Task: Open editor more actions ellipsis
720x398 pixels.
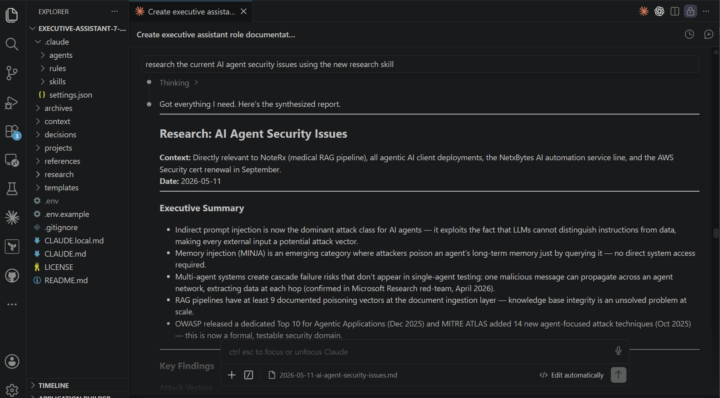Action: click(x=706, y=11)
